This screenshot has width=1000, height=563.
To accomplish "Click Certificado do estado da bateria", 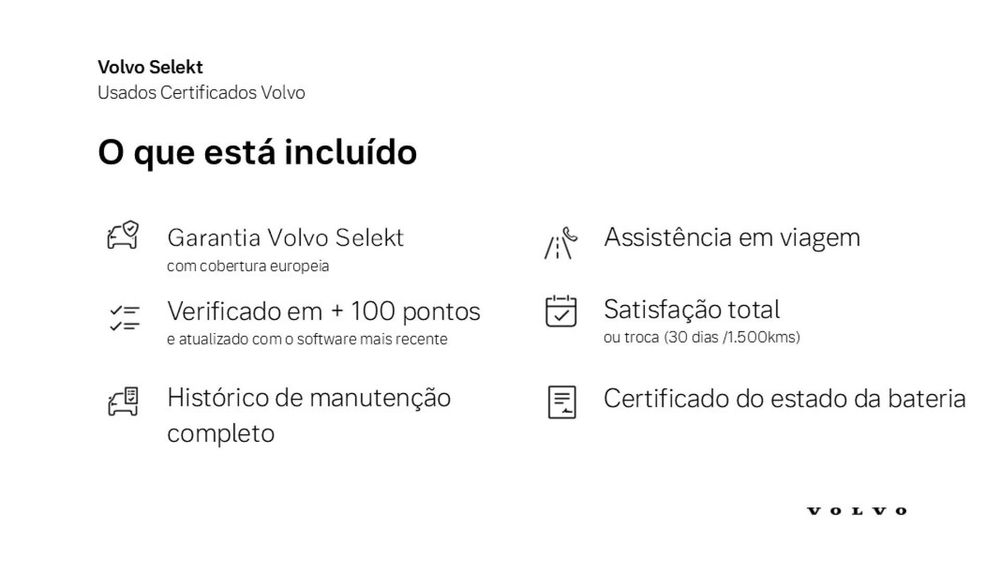I will (x=784, y=399).
